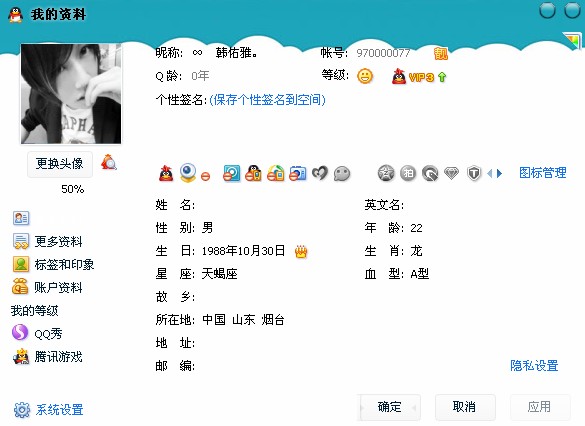
Task: Show previous service icons with left arrow
Action: pos(490,173)
